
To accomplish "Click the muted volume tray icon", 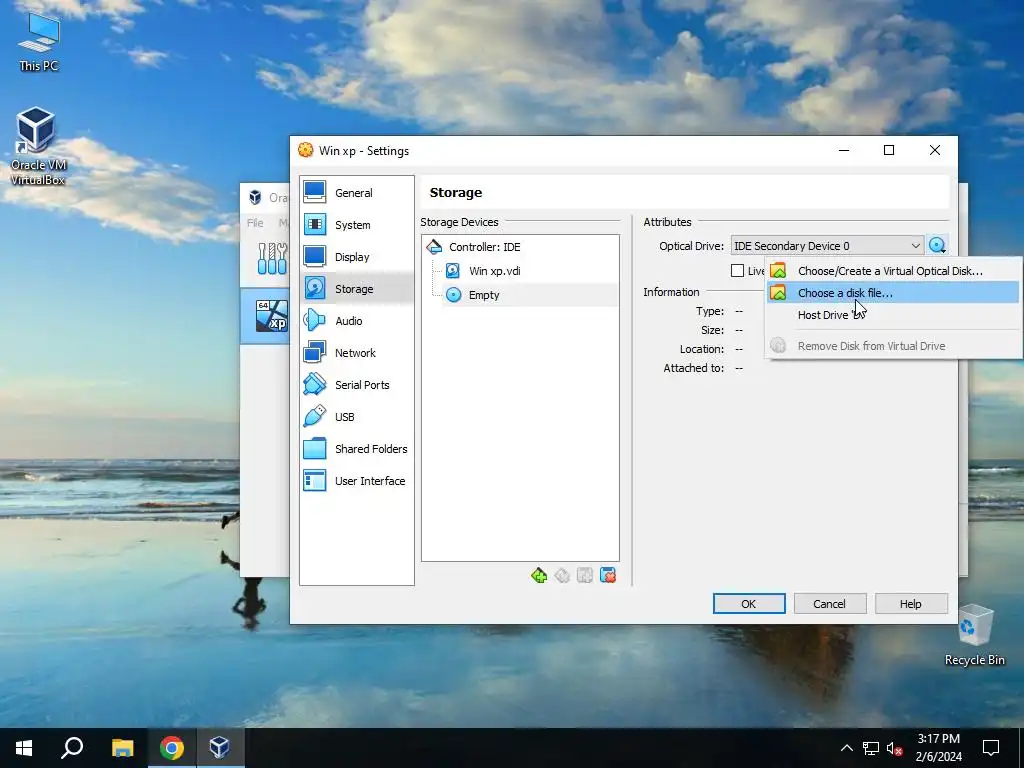I will pos(895,748).
